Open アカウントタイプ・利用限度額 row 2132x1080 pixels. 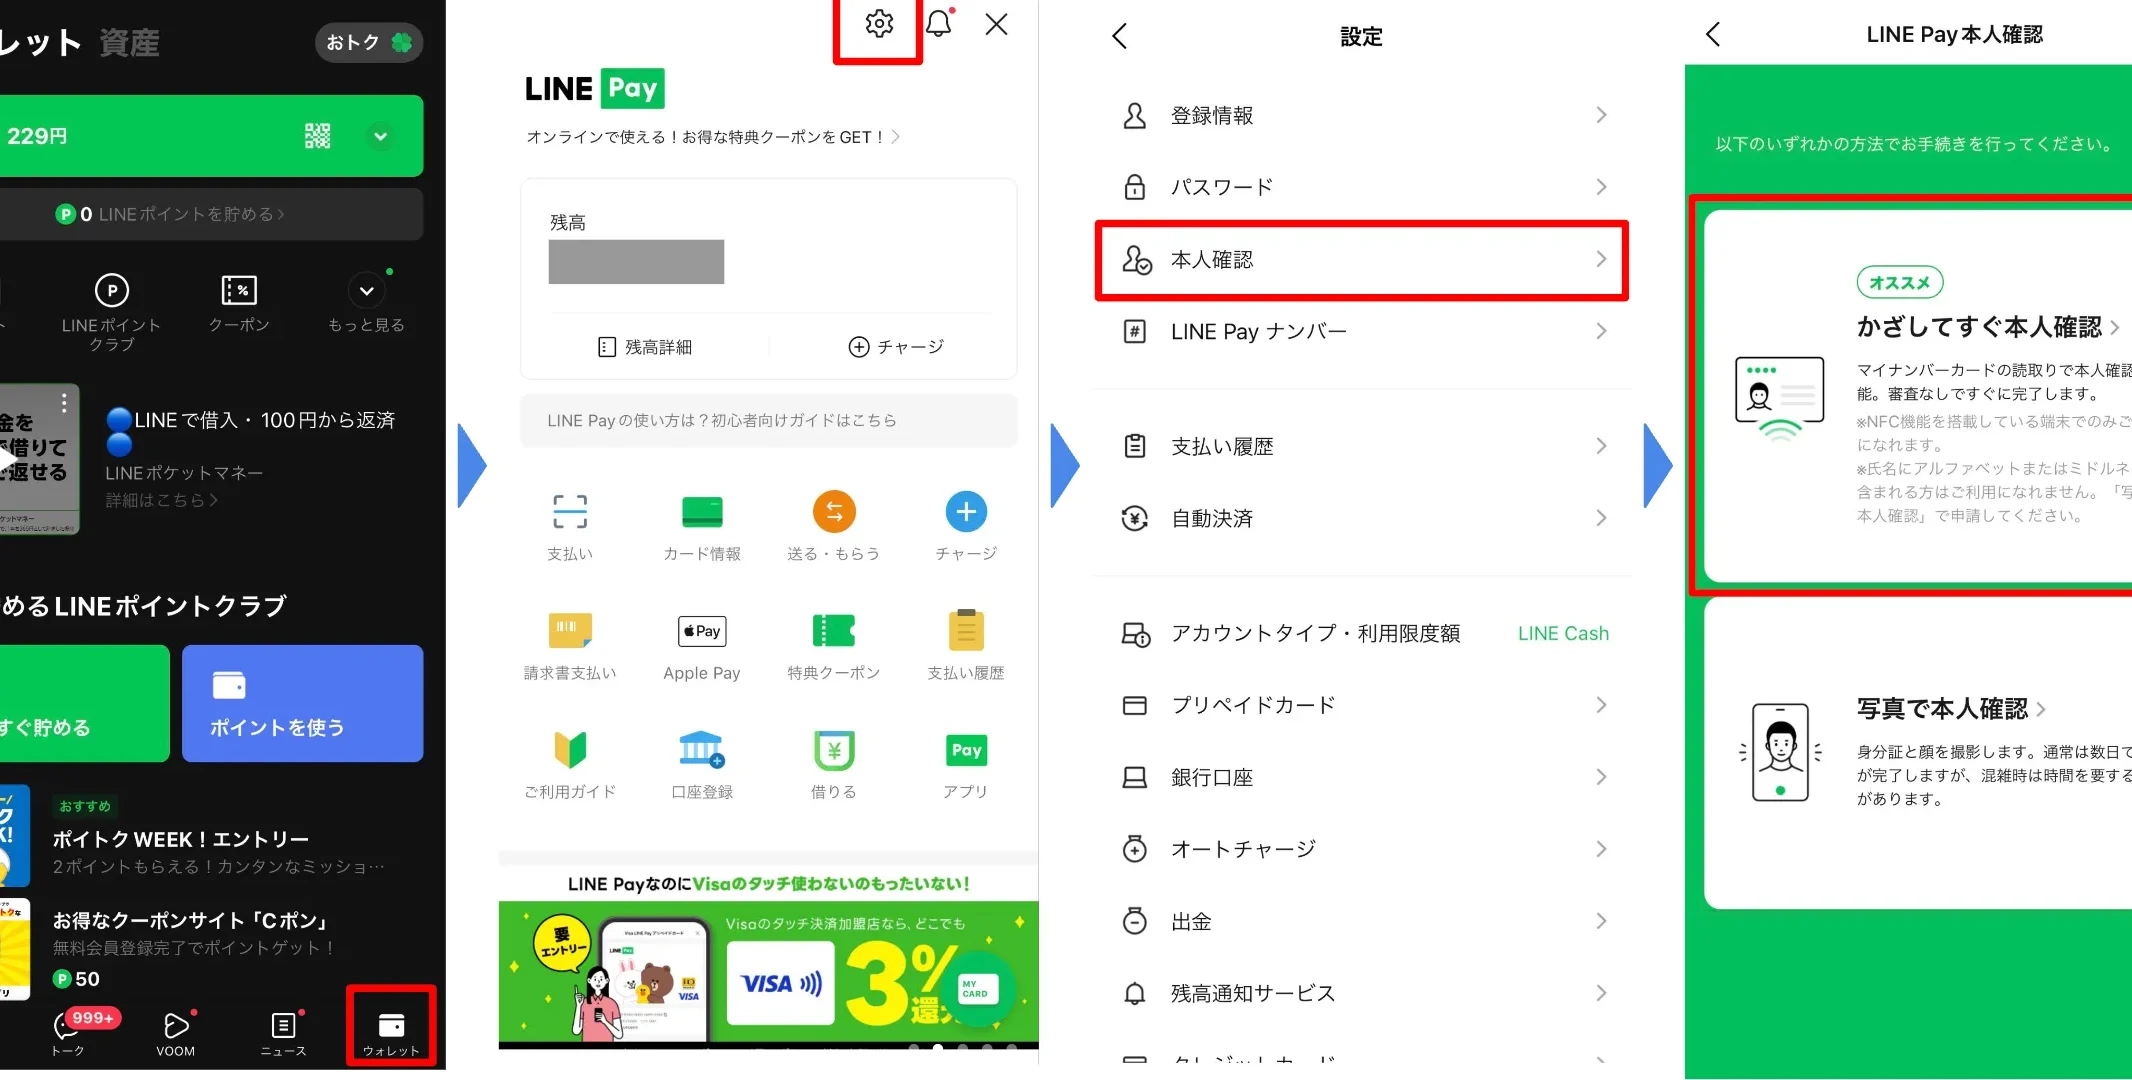(x=1363, y=633)
